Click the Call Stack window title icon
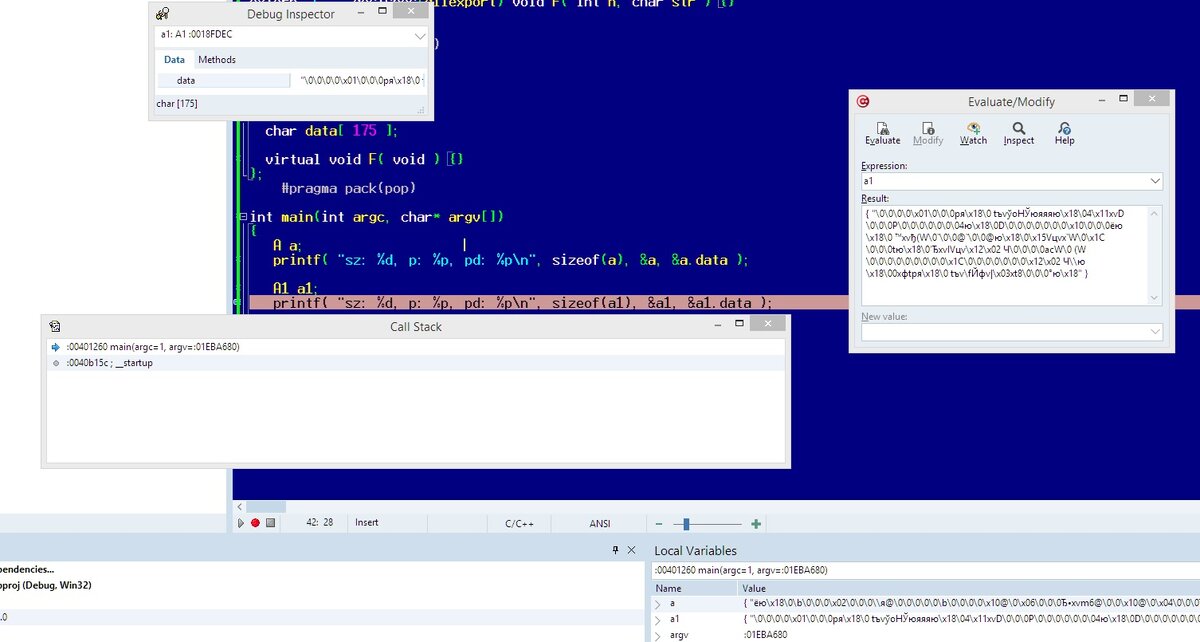The width and height of the screenshot is (1200, 642). tap(55, 326)
